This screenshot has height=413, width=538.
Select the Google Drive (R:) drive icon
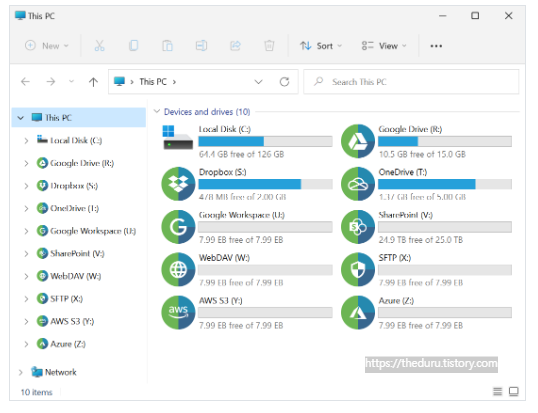pyautogui.click(x=358, y=141)
